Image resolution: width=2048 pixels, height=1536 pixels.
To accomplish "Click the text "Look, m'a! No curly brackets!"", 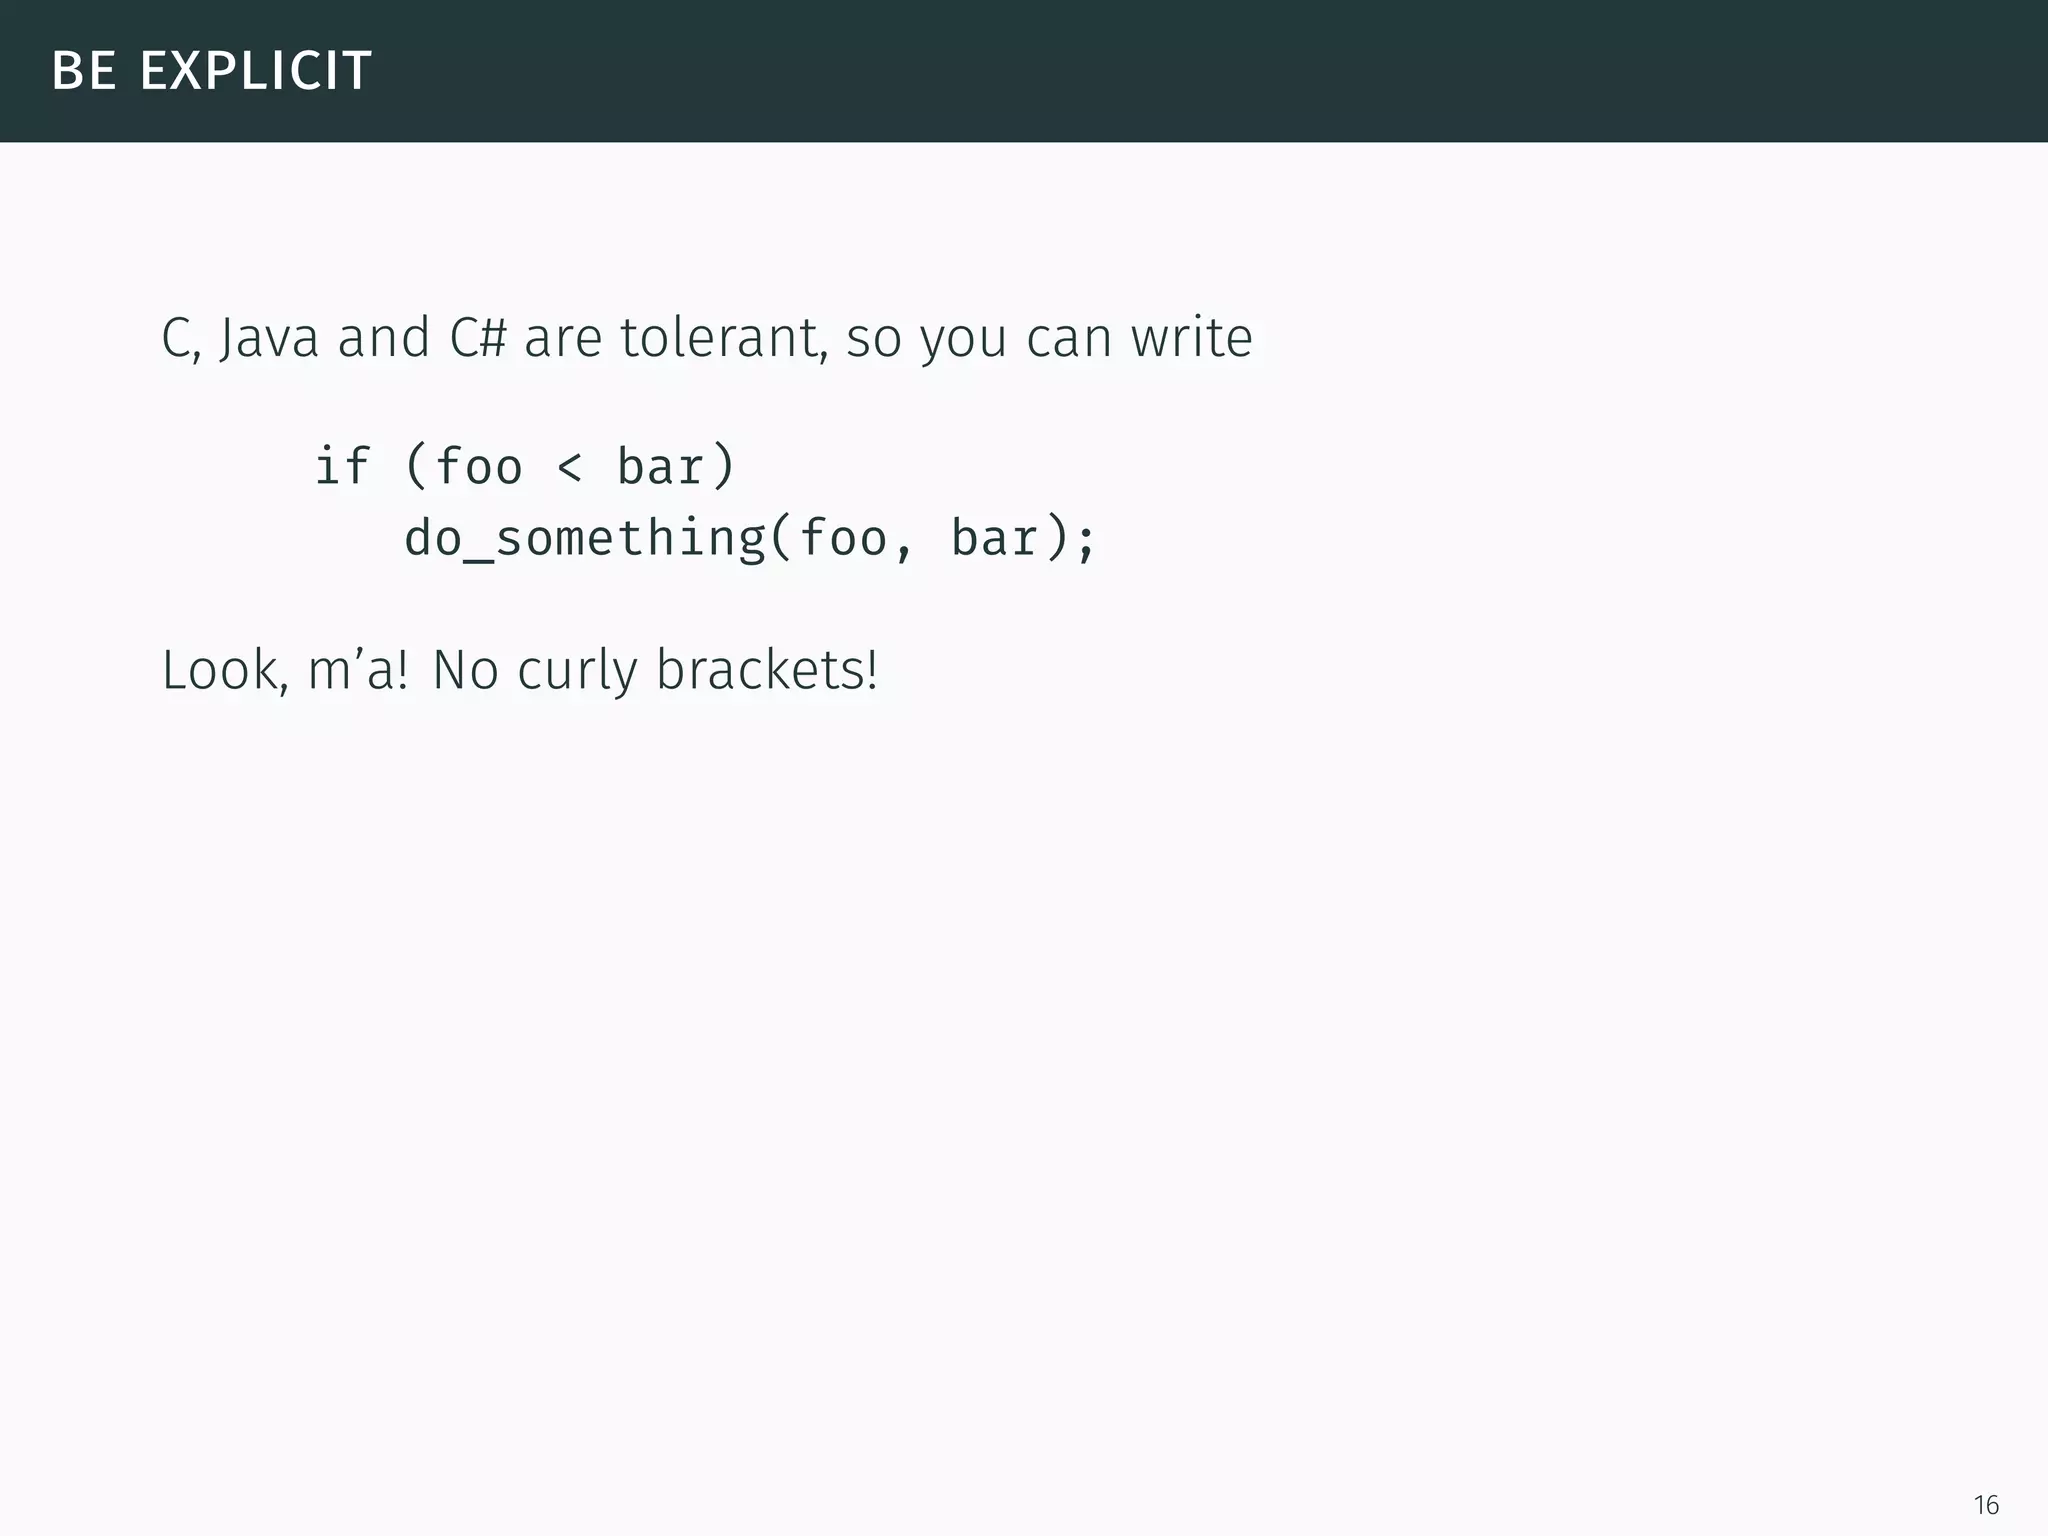I will coord(520,670).
